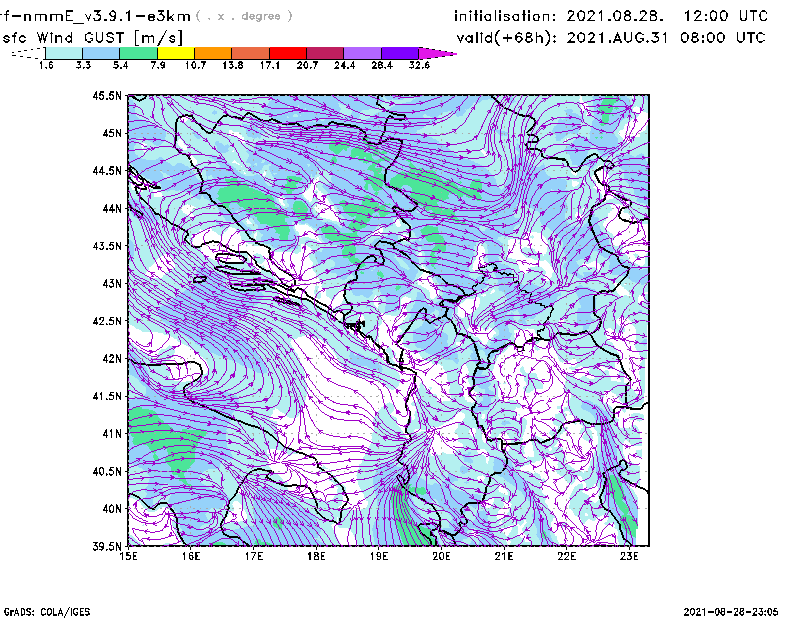Image resolution: width=800 pixels, height=618 pixels.
Task: Click the '7.9' colorbar value
Action: (158, 65)
